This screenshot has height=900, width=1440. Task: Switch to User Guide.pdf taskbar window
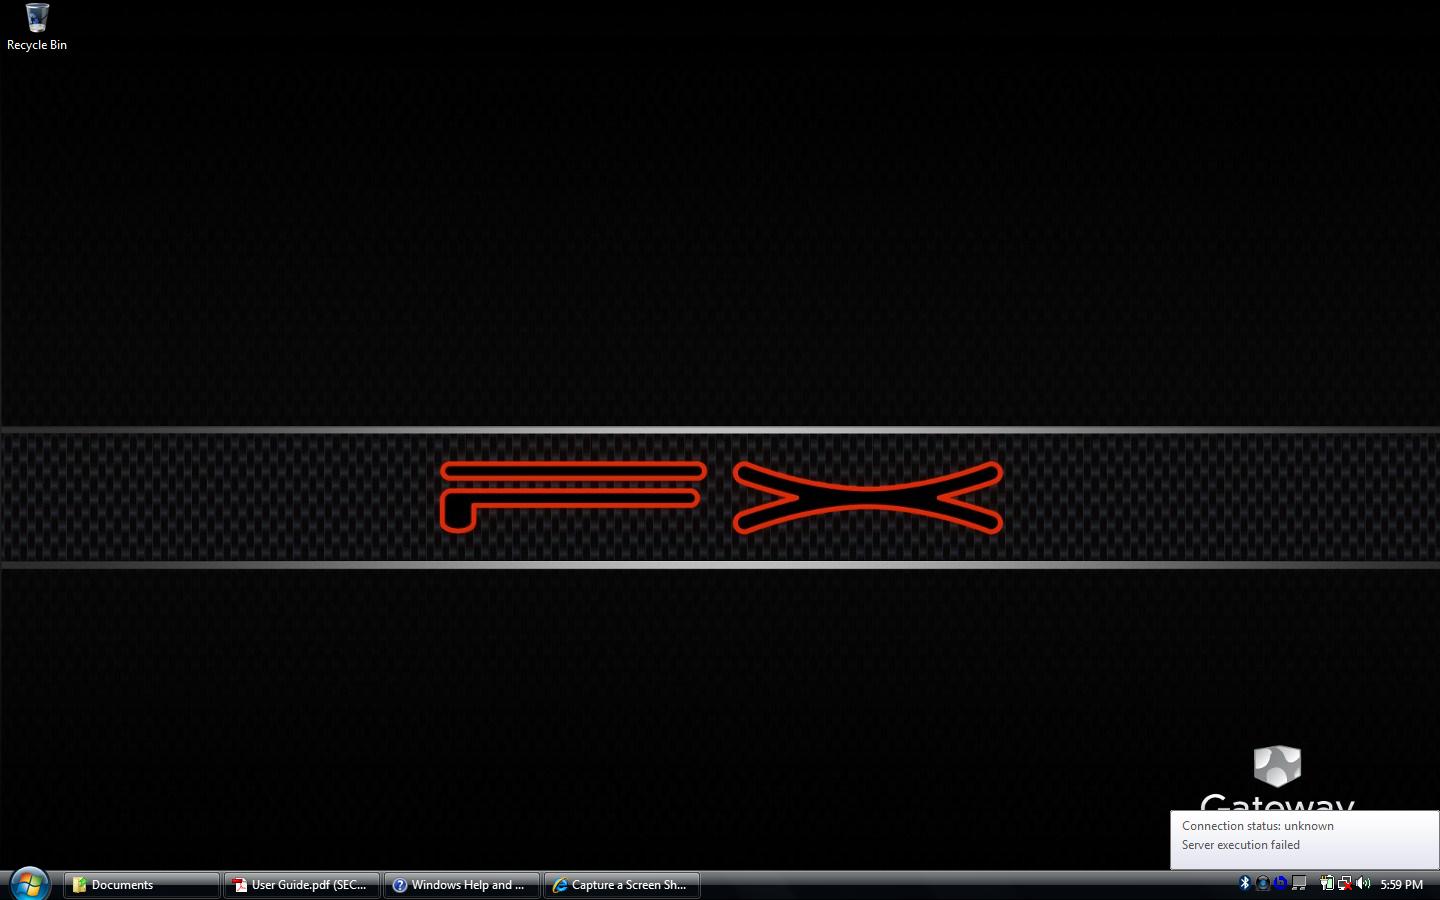point(302,885)
